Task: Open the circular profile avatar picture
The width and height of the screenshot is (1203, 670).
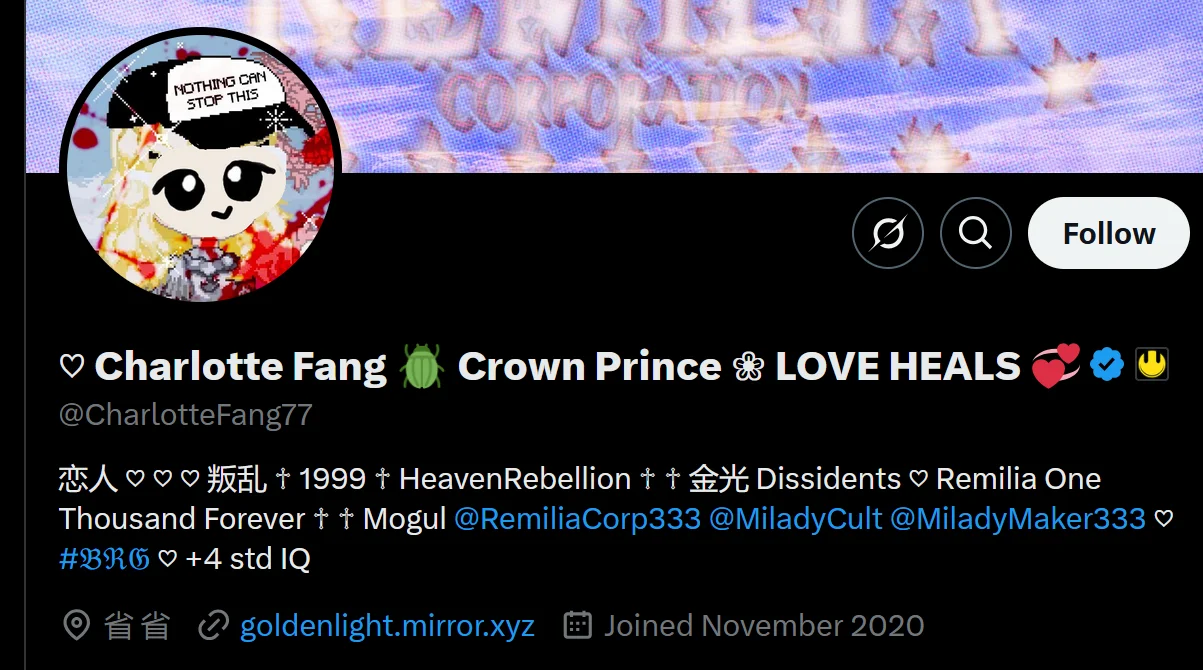Action: tap(201, 169)
